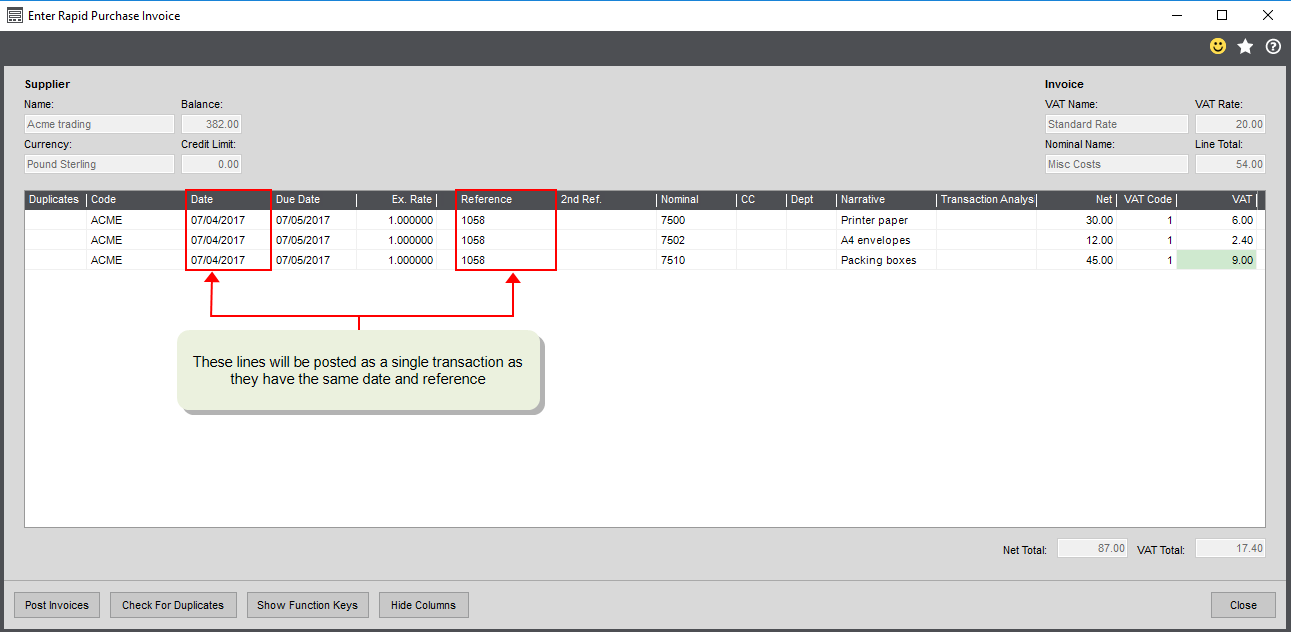The width and height of the screenshot is (1291, 632).
Task: Close the dialog using the Close button
Action: (1243, 605)
